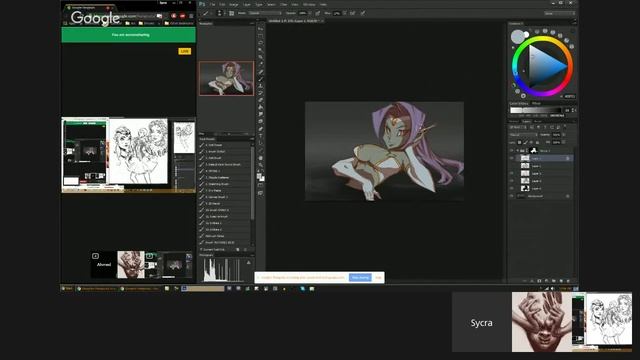Select the Zoom tool in the toolbar
The width and height of the screenshot is (640, 360).
tap(260, 165)
